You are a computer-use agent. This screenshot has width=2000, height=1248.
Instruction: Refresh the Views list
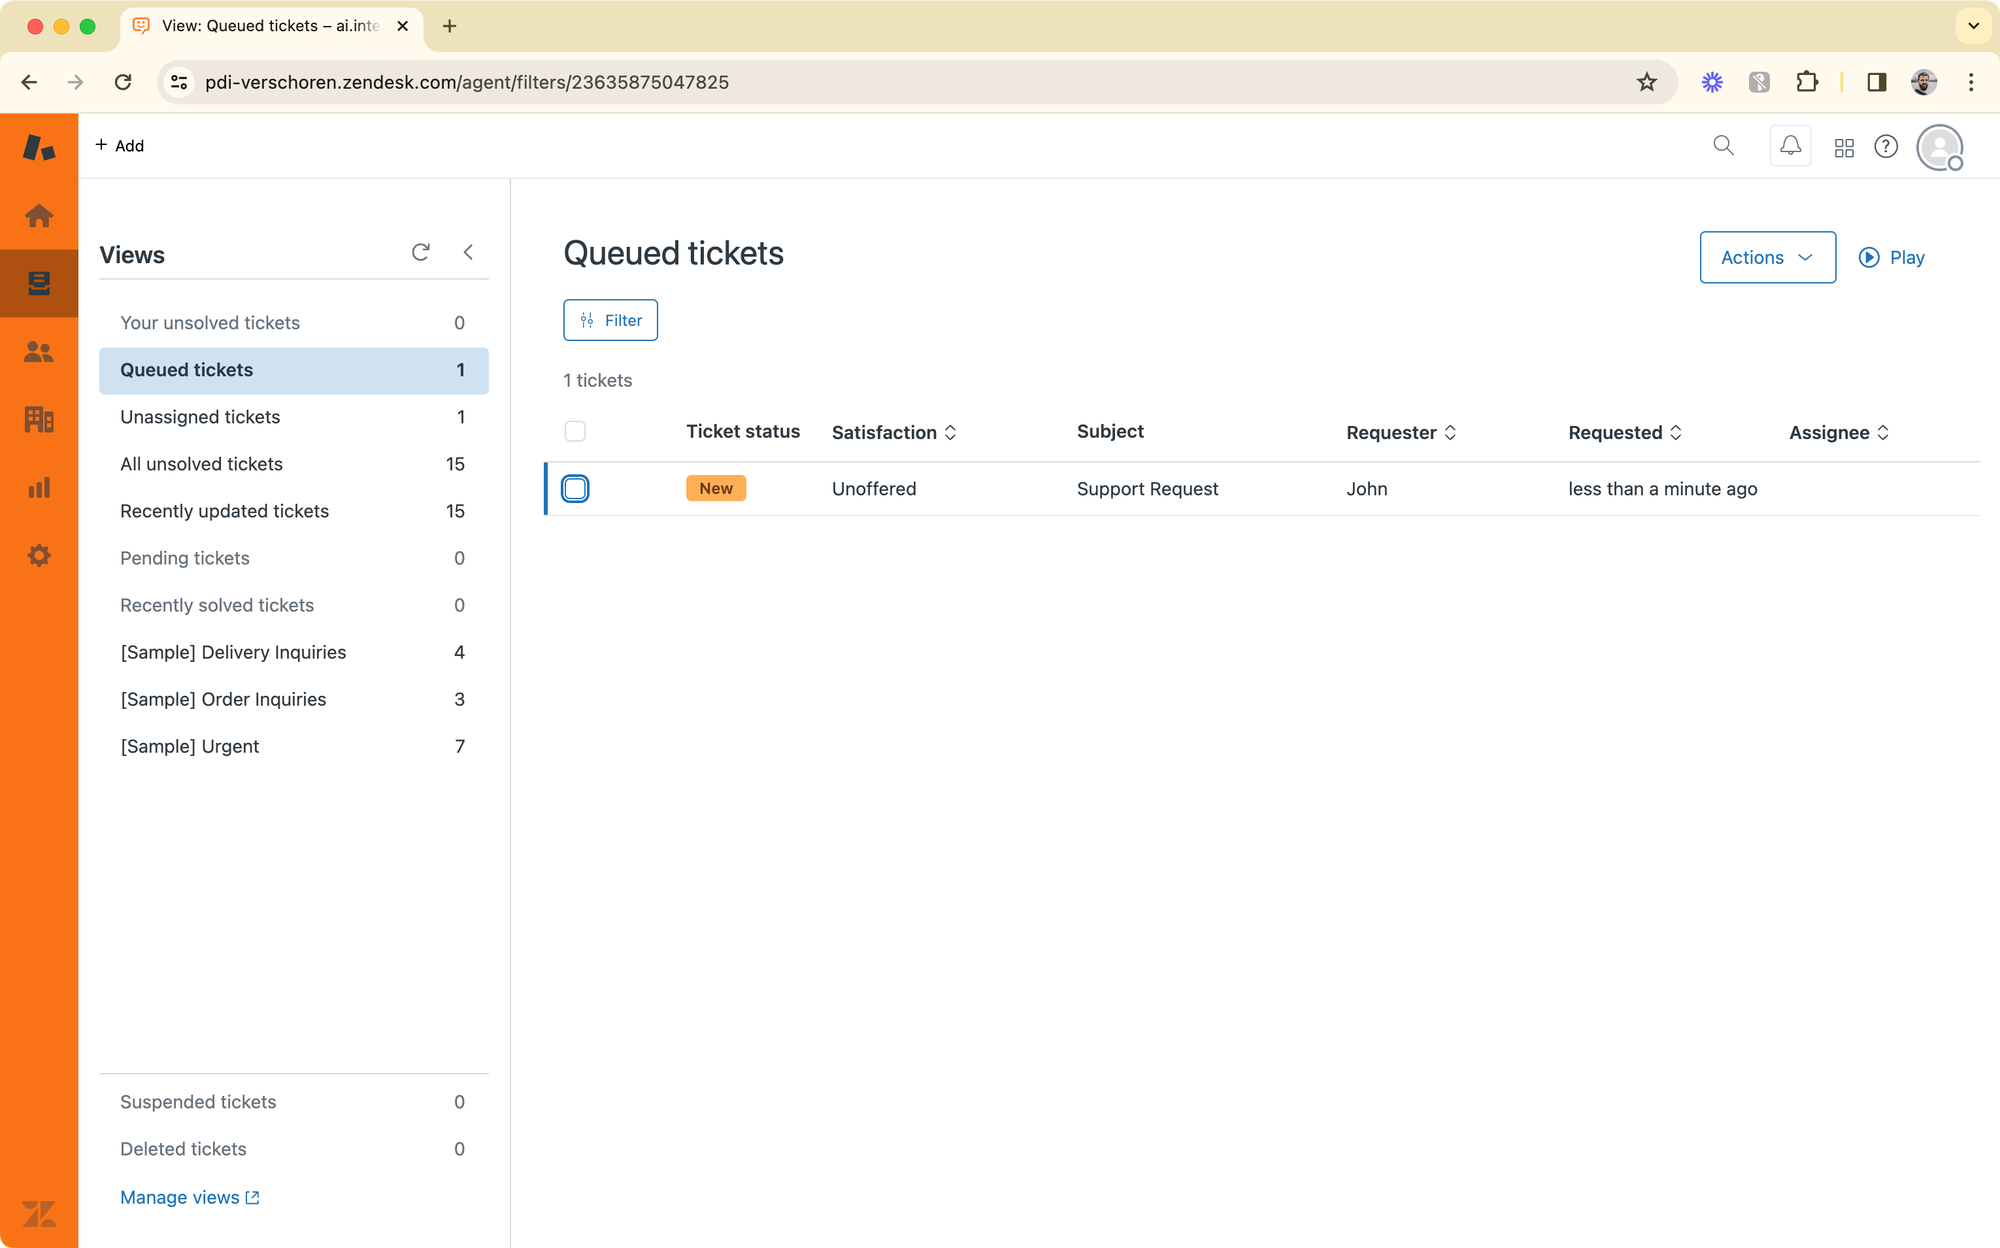click(421, 252)
